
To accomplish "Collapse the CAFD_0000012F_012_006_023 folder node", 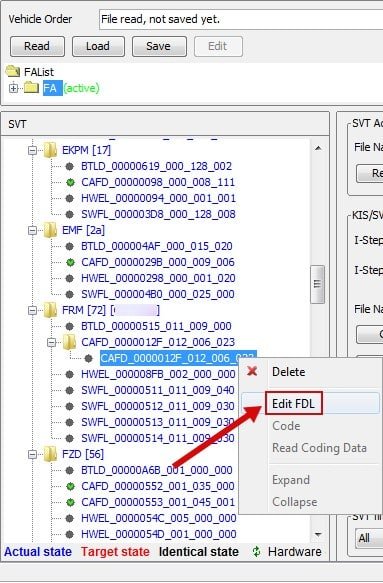I will tap(52, 342).
